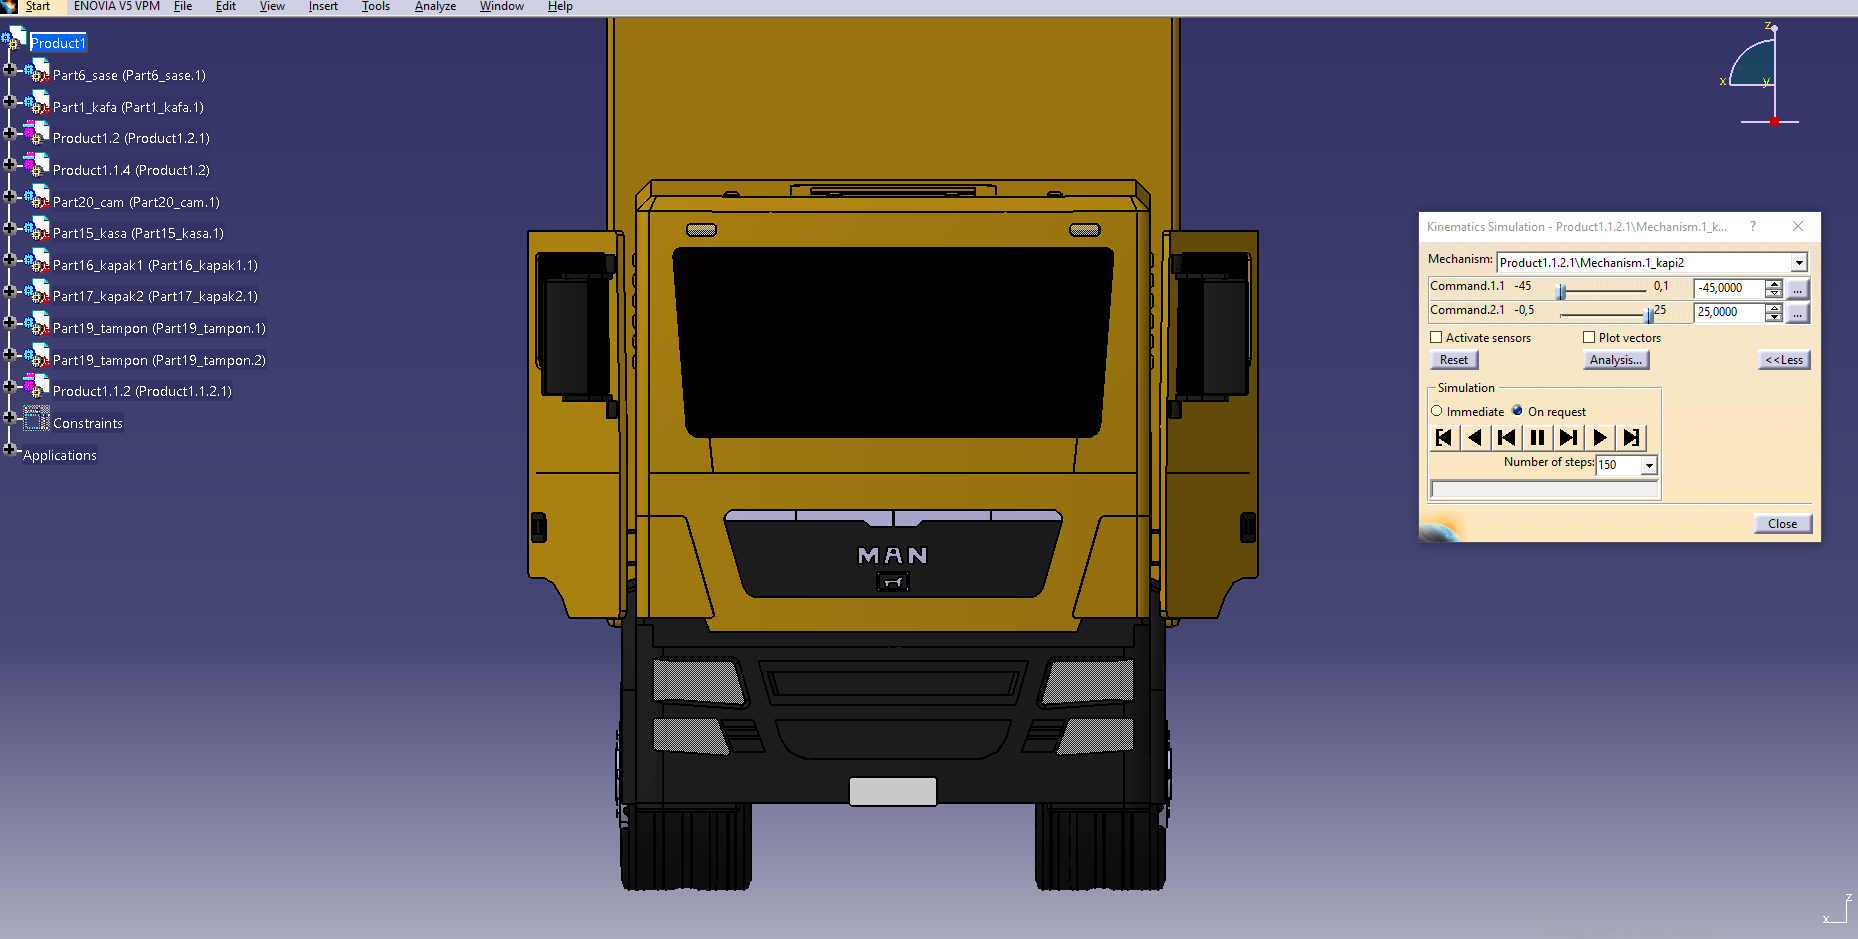Screen dimensions: 1858x939
Task: Decrement the Command.1.1 value spinner
Action: point(1774,293)
